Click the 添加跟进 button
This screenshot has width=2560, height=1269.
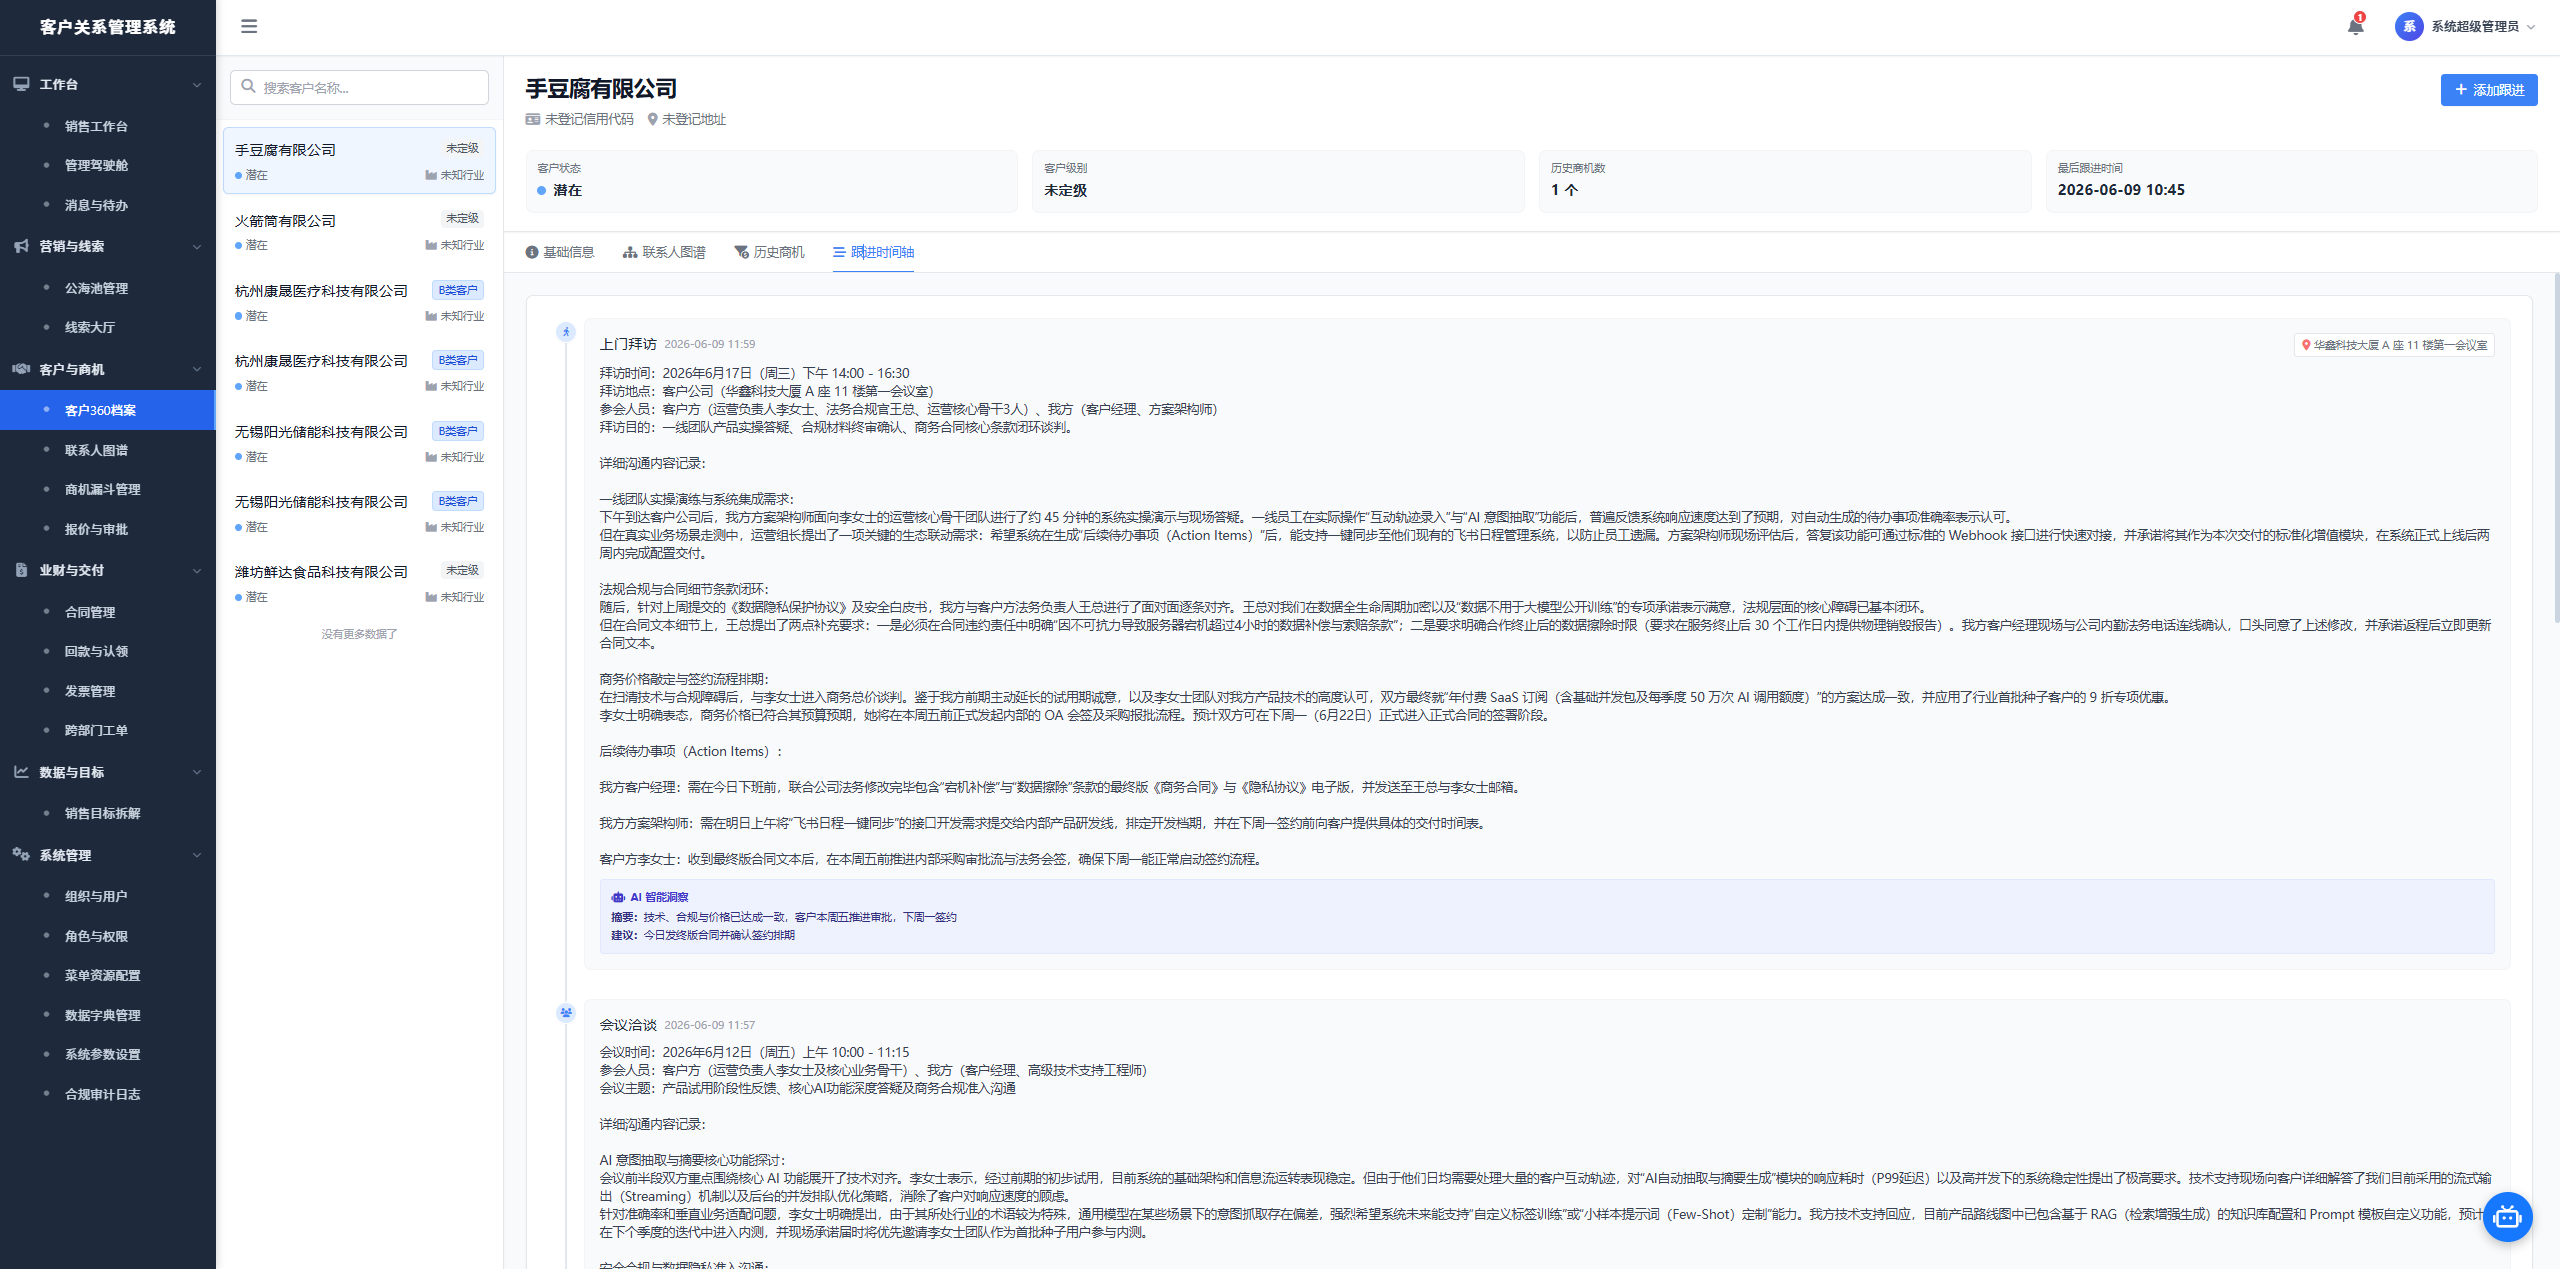pos(2488,90)
